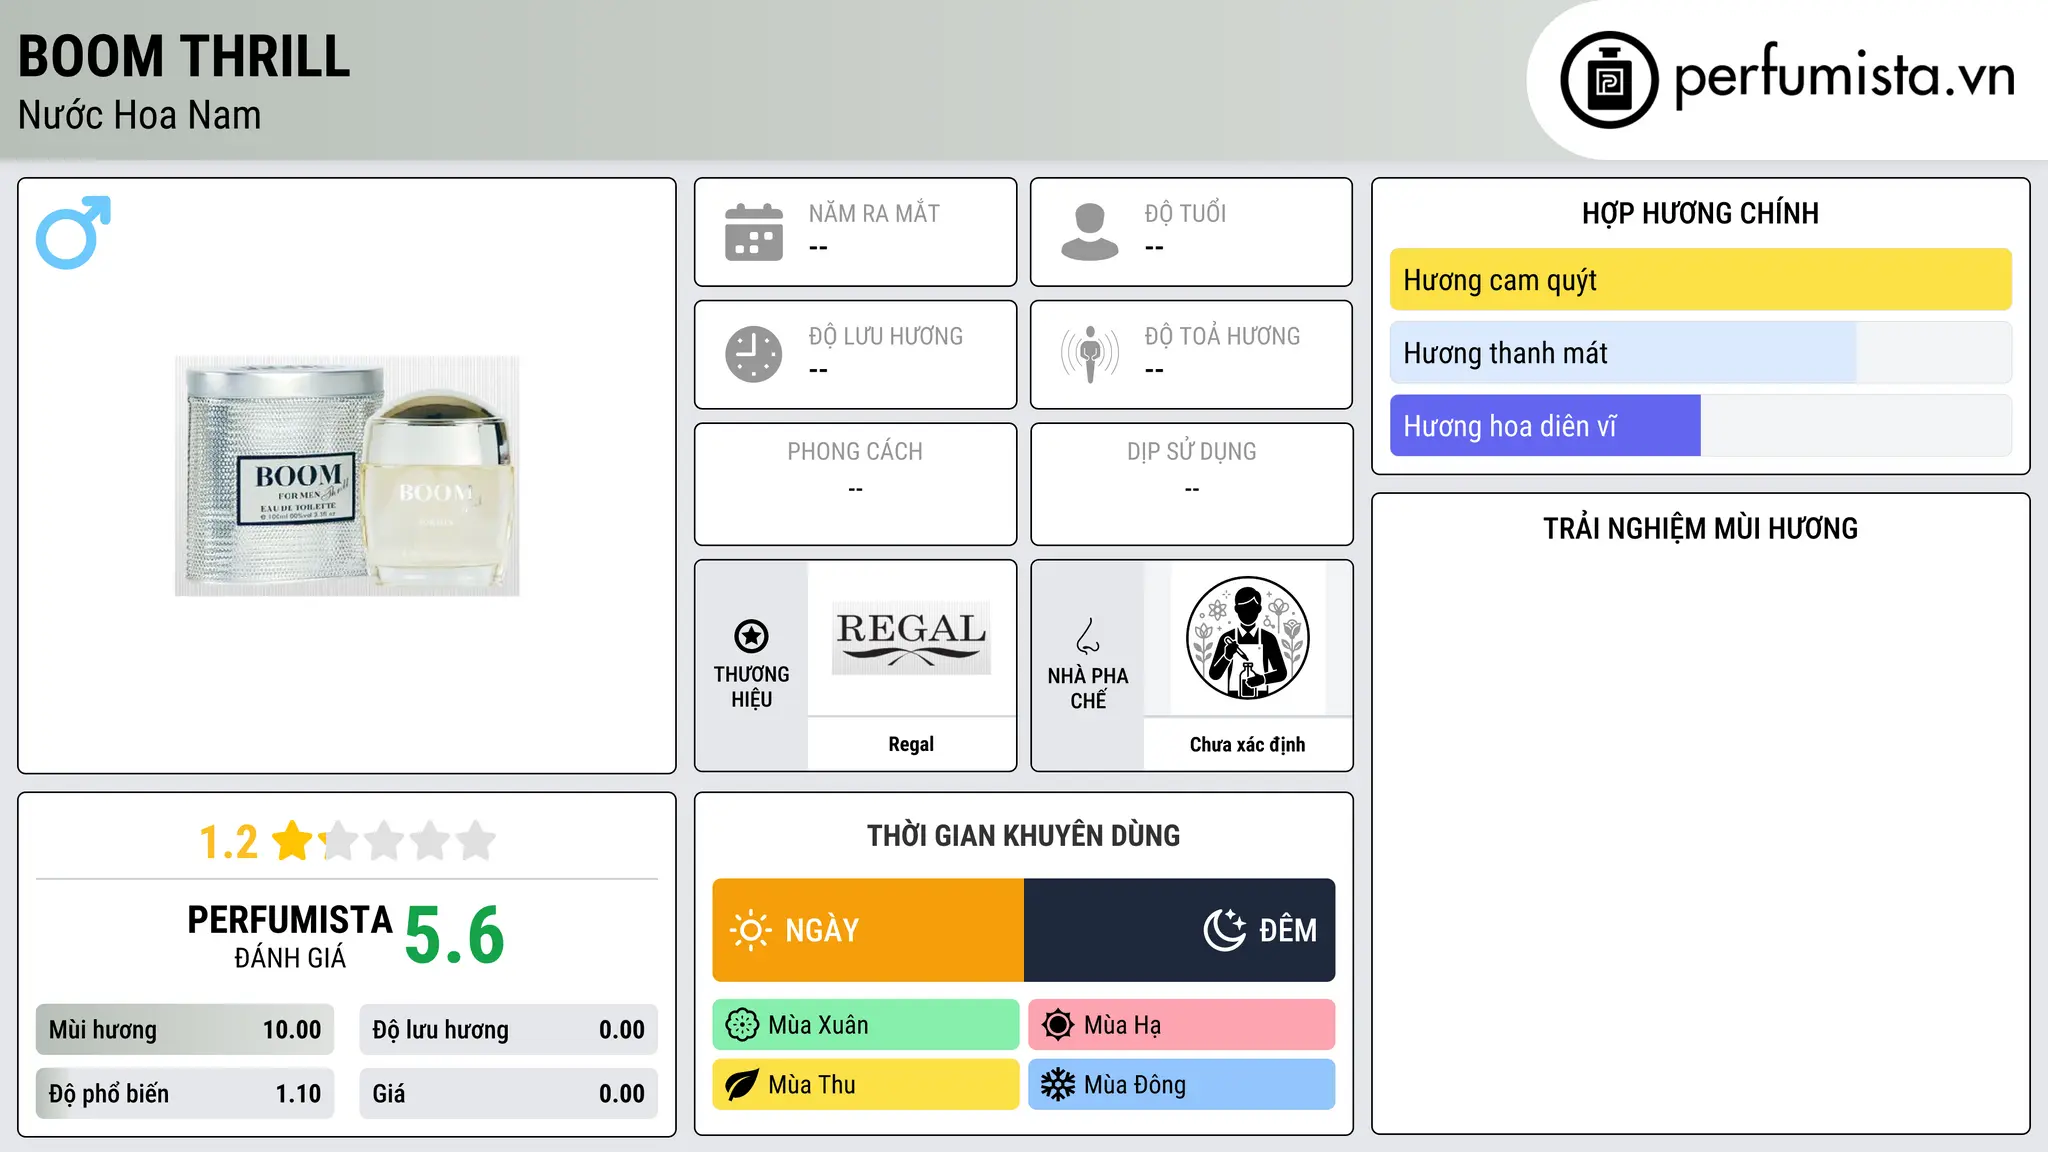Click the perfumer illustration above Chưa xác định
2048x1152 pixels.
click(x=1247, y=638)
